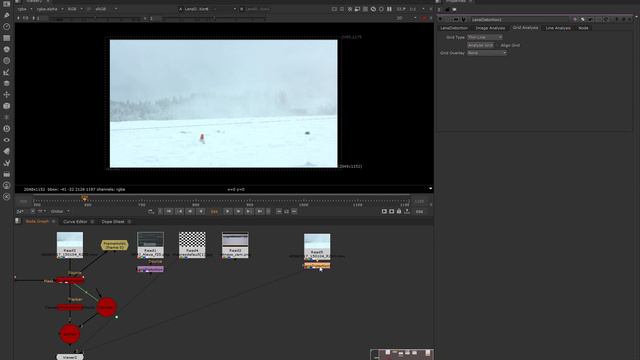Open the Channel nodes toolbar menu

[6, 38]
